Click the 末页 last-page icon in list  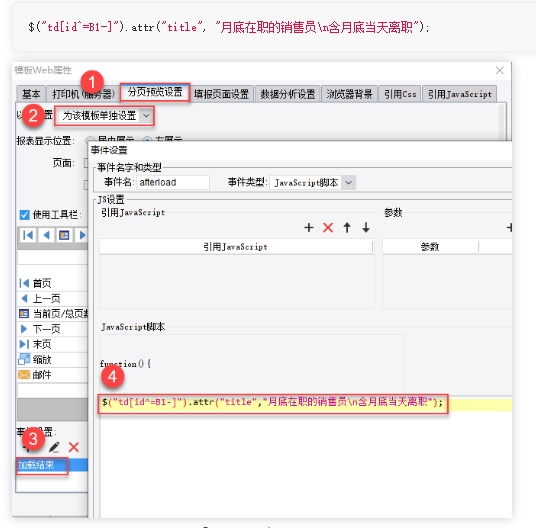pos(24,344)
